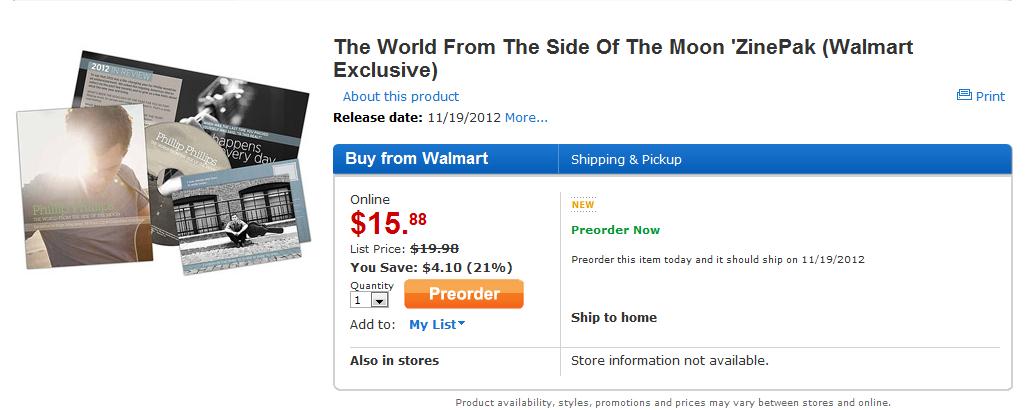Open the About this product link
Image resolution: width=1029 pixels, height=410 pixels.
point(400,97)
